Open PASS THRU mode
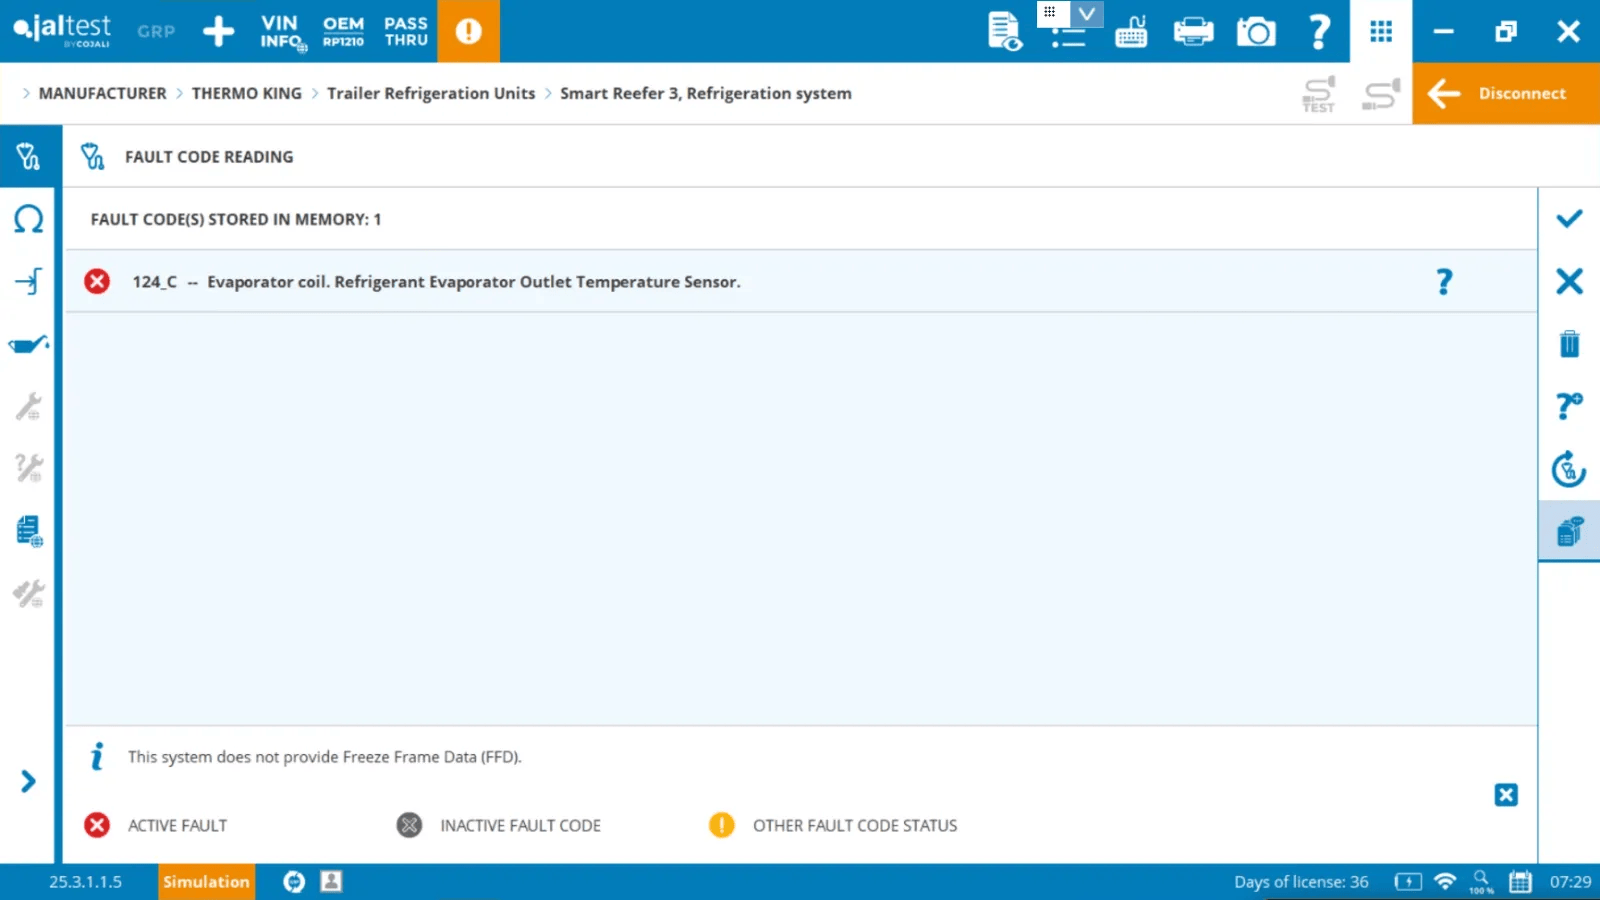 406,31
